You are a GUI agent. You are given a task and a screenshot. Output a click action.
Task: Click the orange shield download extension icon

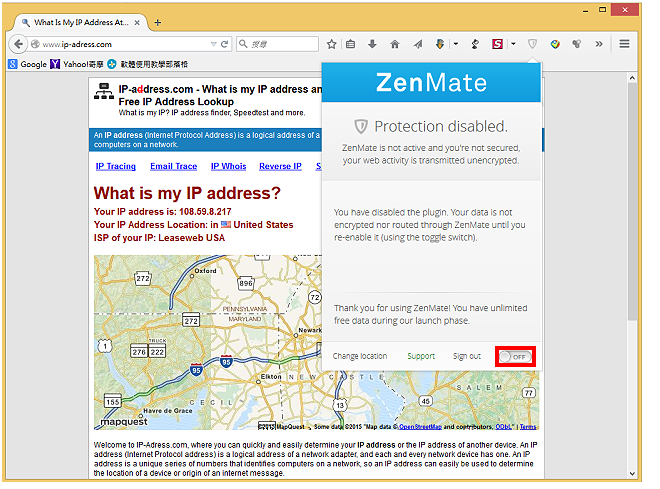(440, 44)
